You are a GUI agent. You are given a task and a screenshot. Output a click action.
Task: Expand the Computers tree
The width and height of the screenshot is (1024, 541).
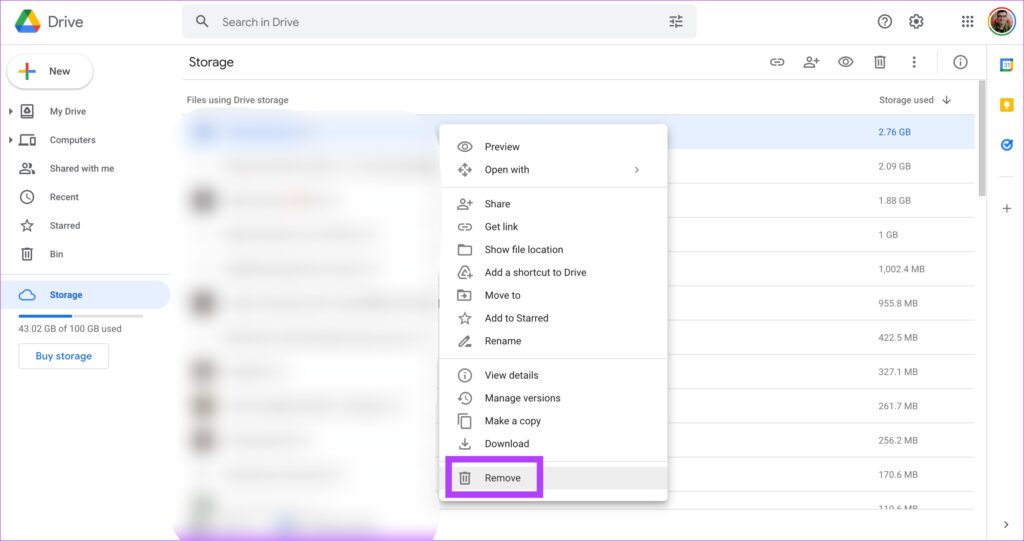(x=10, y=140)
